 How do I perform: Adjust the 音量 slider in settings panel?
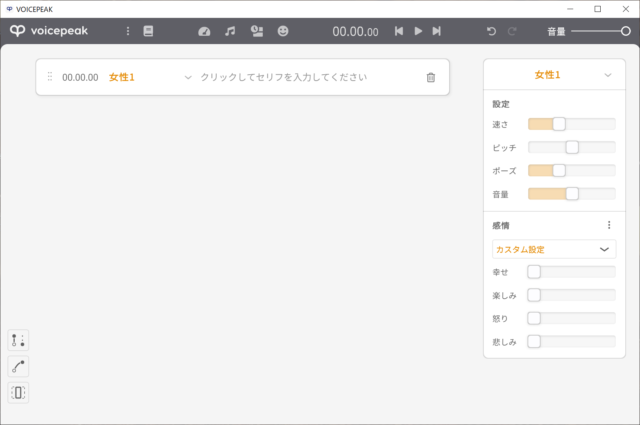tap(571, 194)
